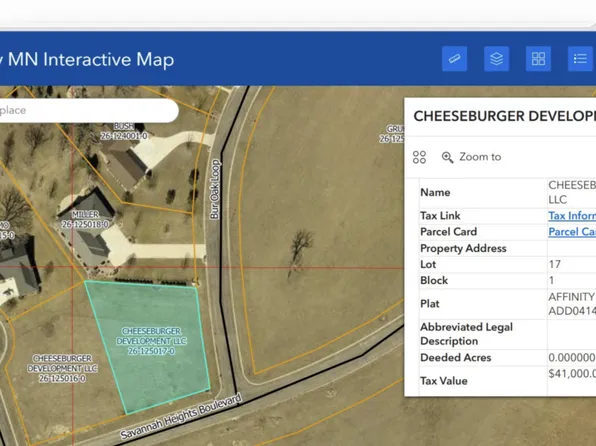Click the Bur Oak Loop road label
This screenshot has width=596, height=446.
click(215, 189)
